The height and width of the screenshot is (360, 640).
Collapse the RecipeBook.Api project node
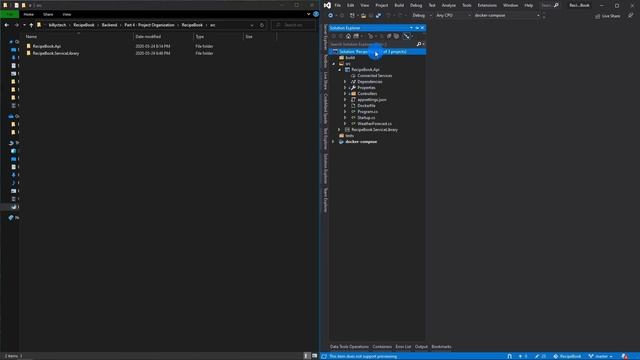(340, 70)
